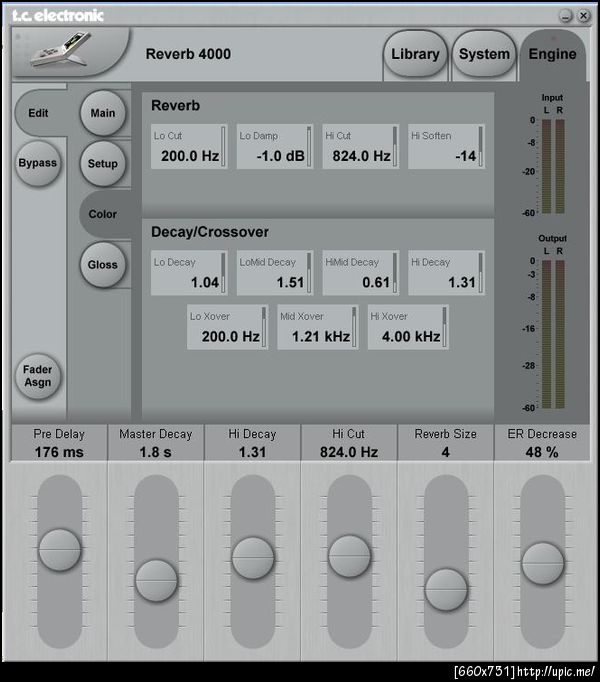Screen dimensions: 600x682
Task: Click the Hi Cut fader knob
Action: pyautogui.click(x=349, y=556)
